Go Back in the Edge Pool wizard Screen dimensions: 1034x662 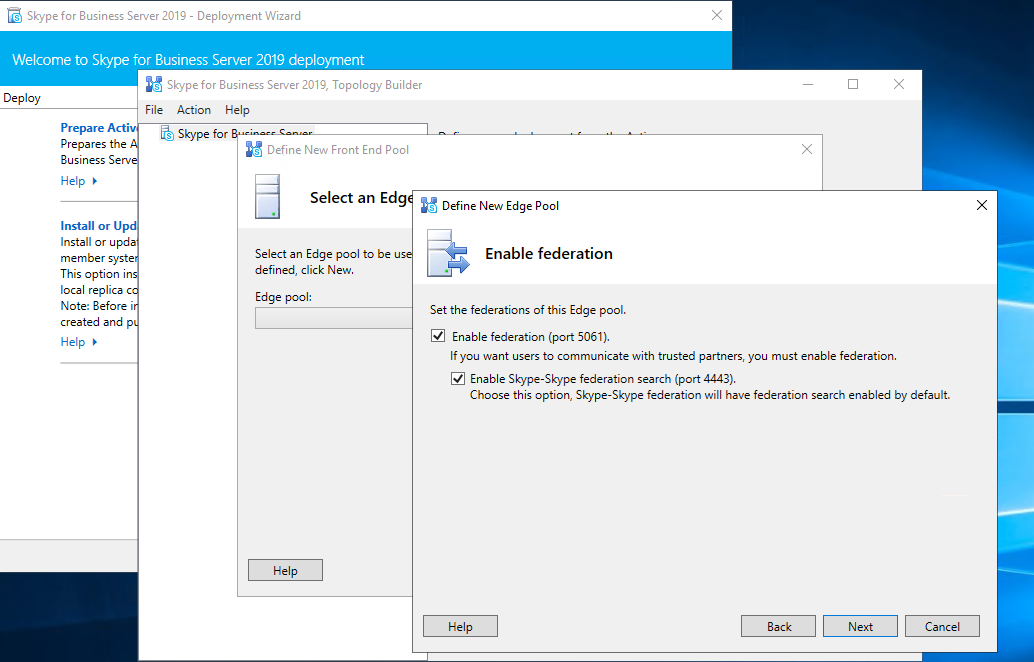(x=778, y=627)
